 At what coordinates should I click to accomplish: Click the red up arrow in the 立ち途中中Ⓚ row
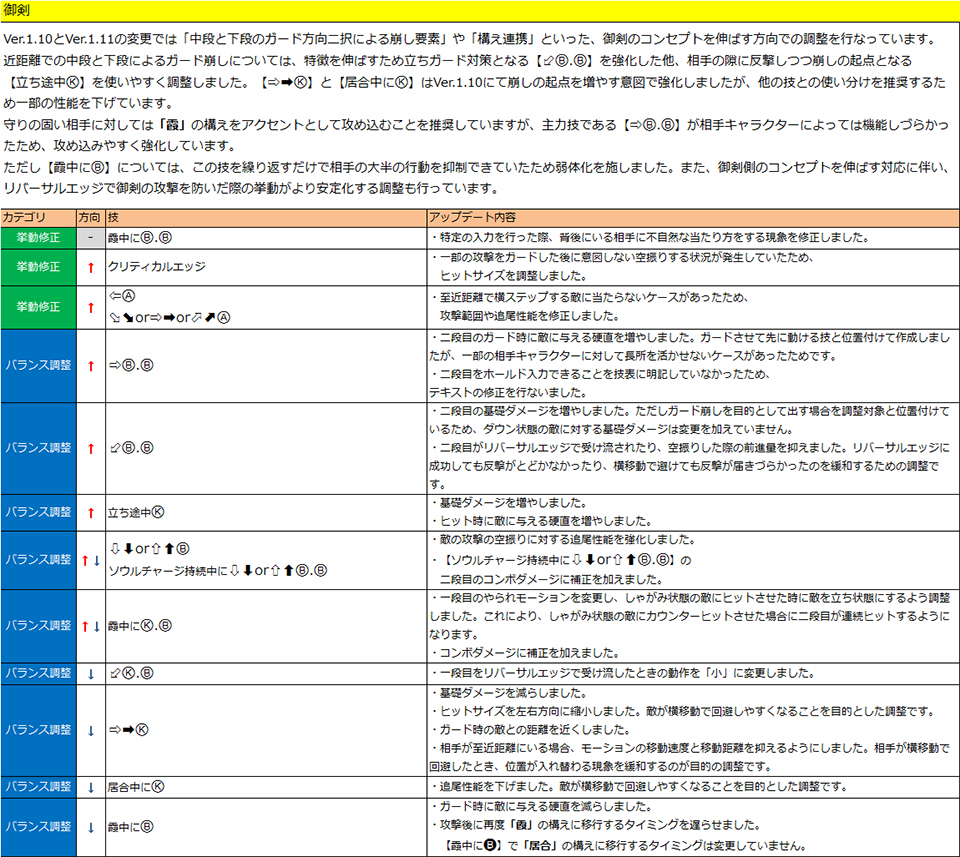[90, 512]
